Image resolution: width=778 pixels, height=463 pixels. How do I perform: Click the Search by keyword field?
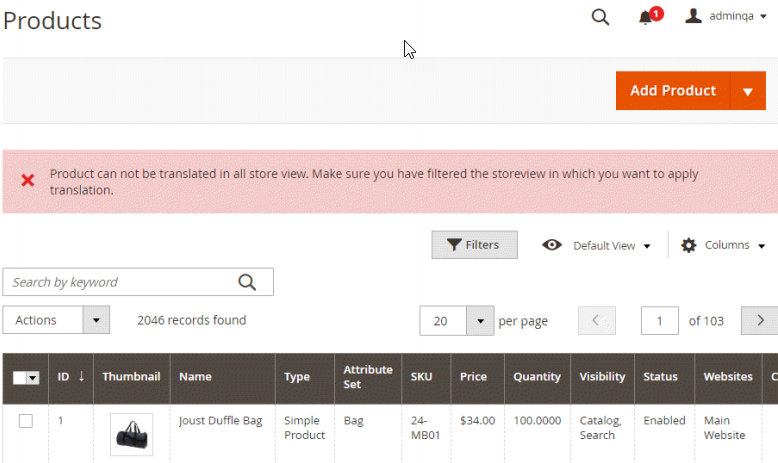coord(120,282)
